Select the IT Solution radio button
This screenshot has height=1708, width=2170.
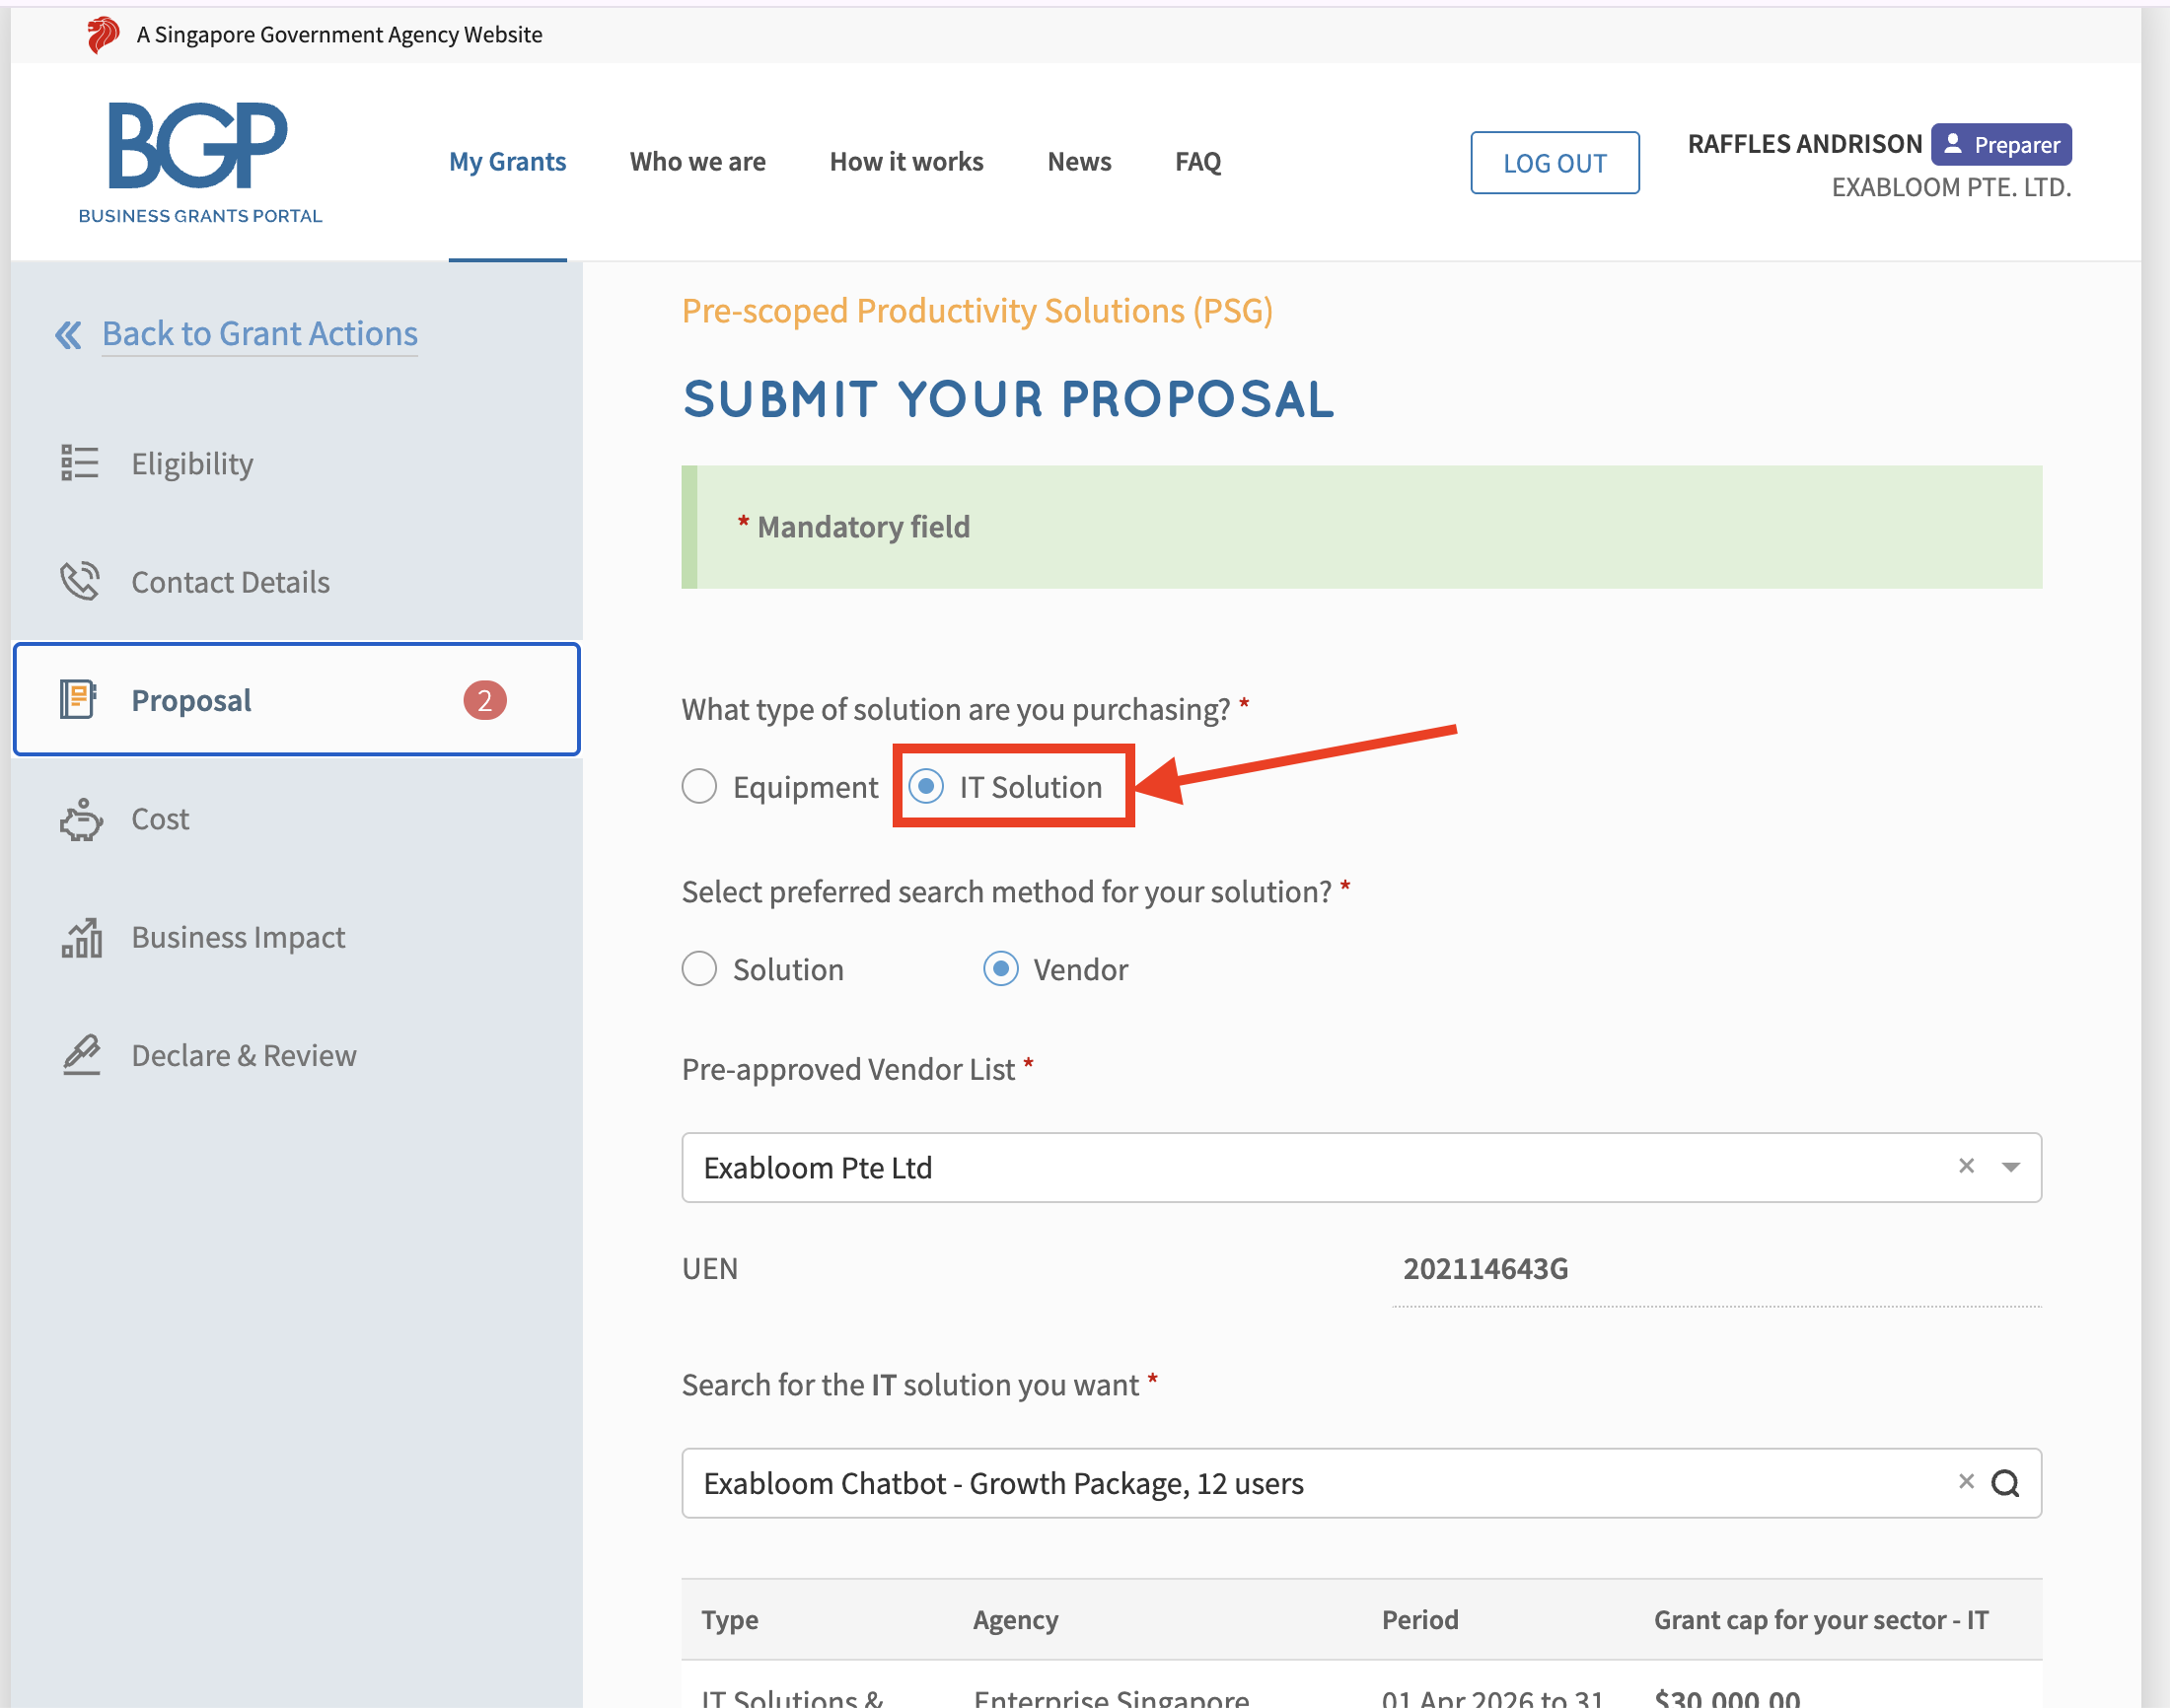click(x=926, y=786)
